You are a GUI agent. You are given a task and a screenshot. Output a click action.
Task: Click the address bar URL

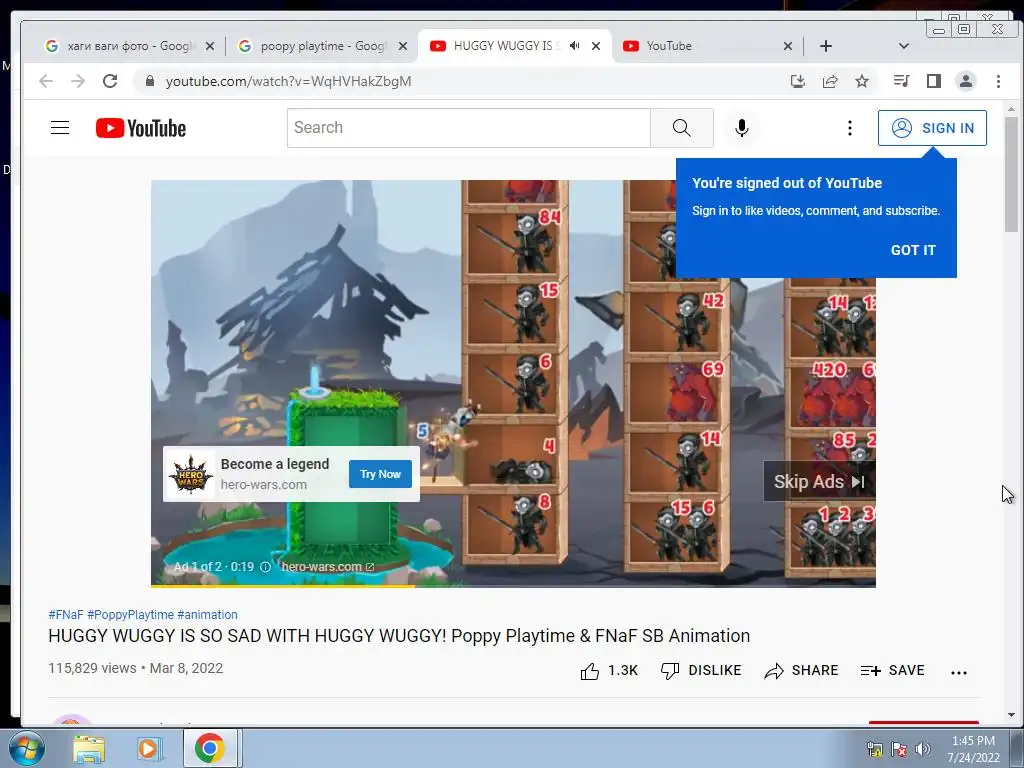(288, 81)
